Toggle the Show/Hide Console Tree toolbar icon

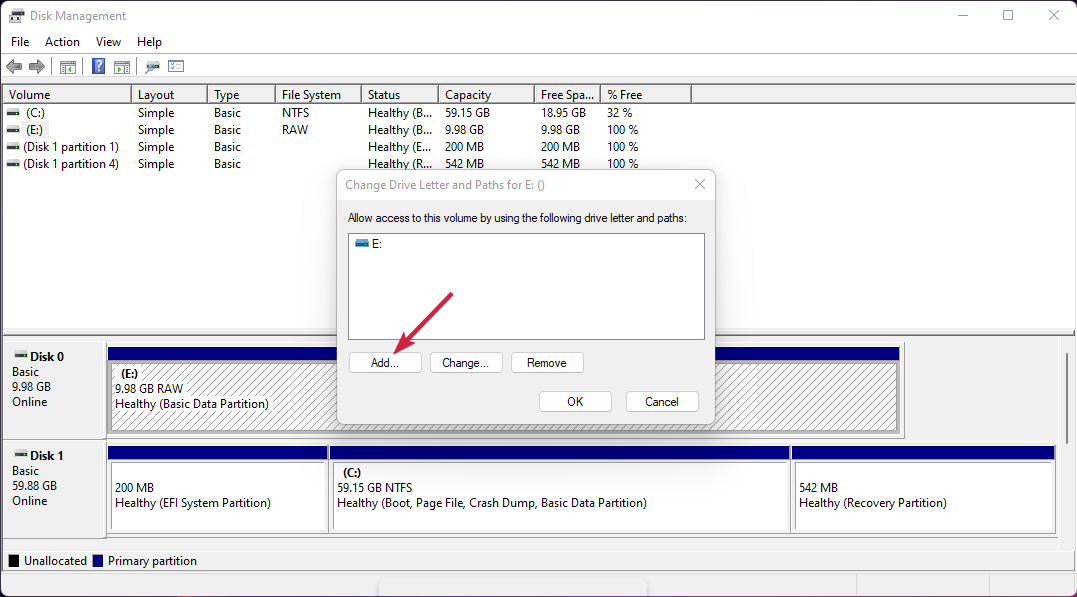(x=67, y=67)
